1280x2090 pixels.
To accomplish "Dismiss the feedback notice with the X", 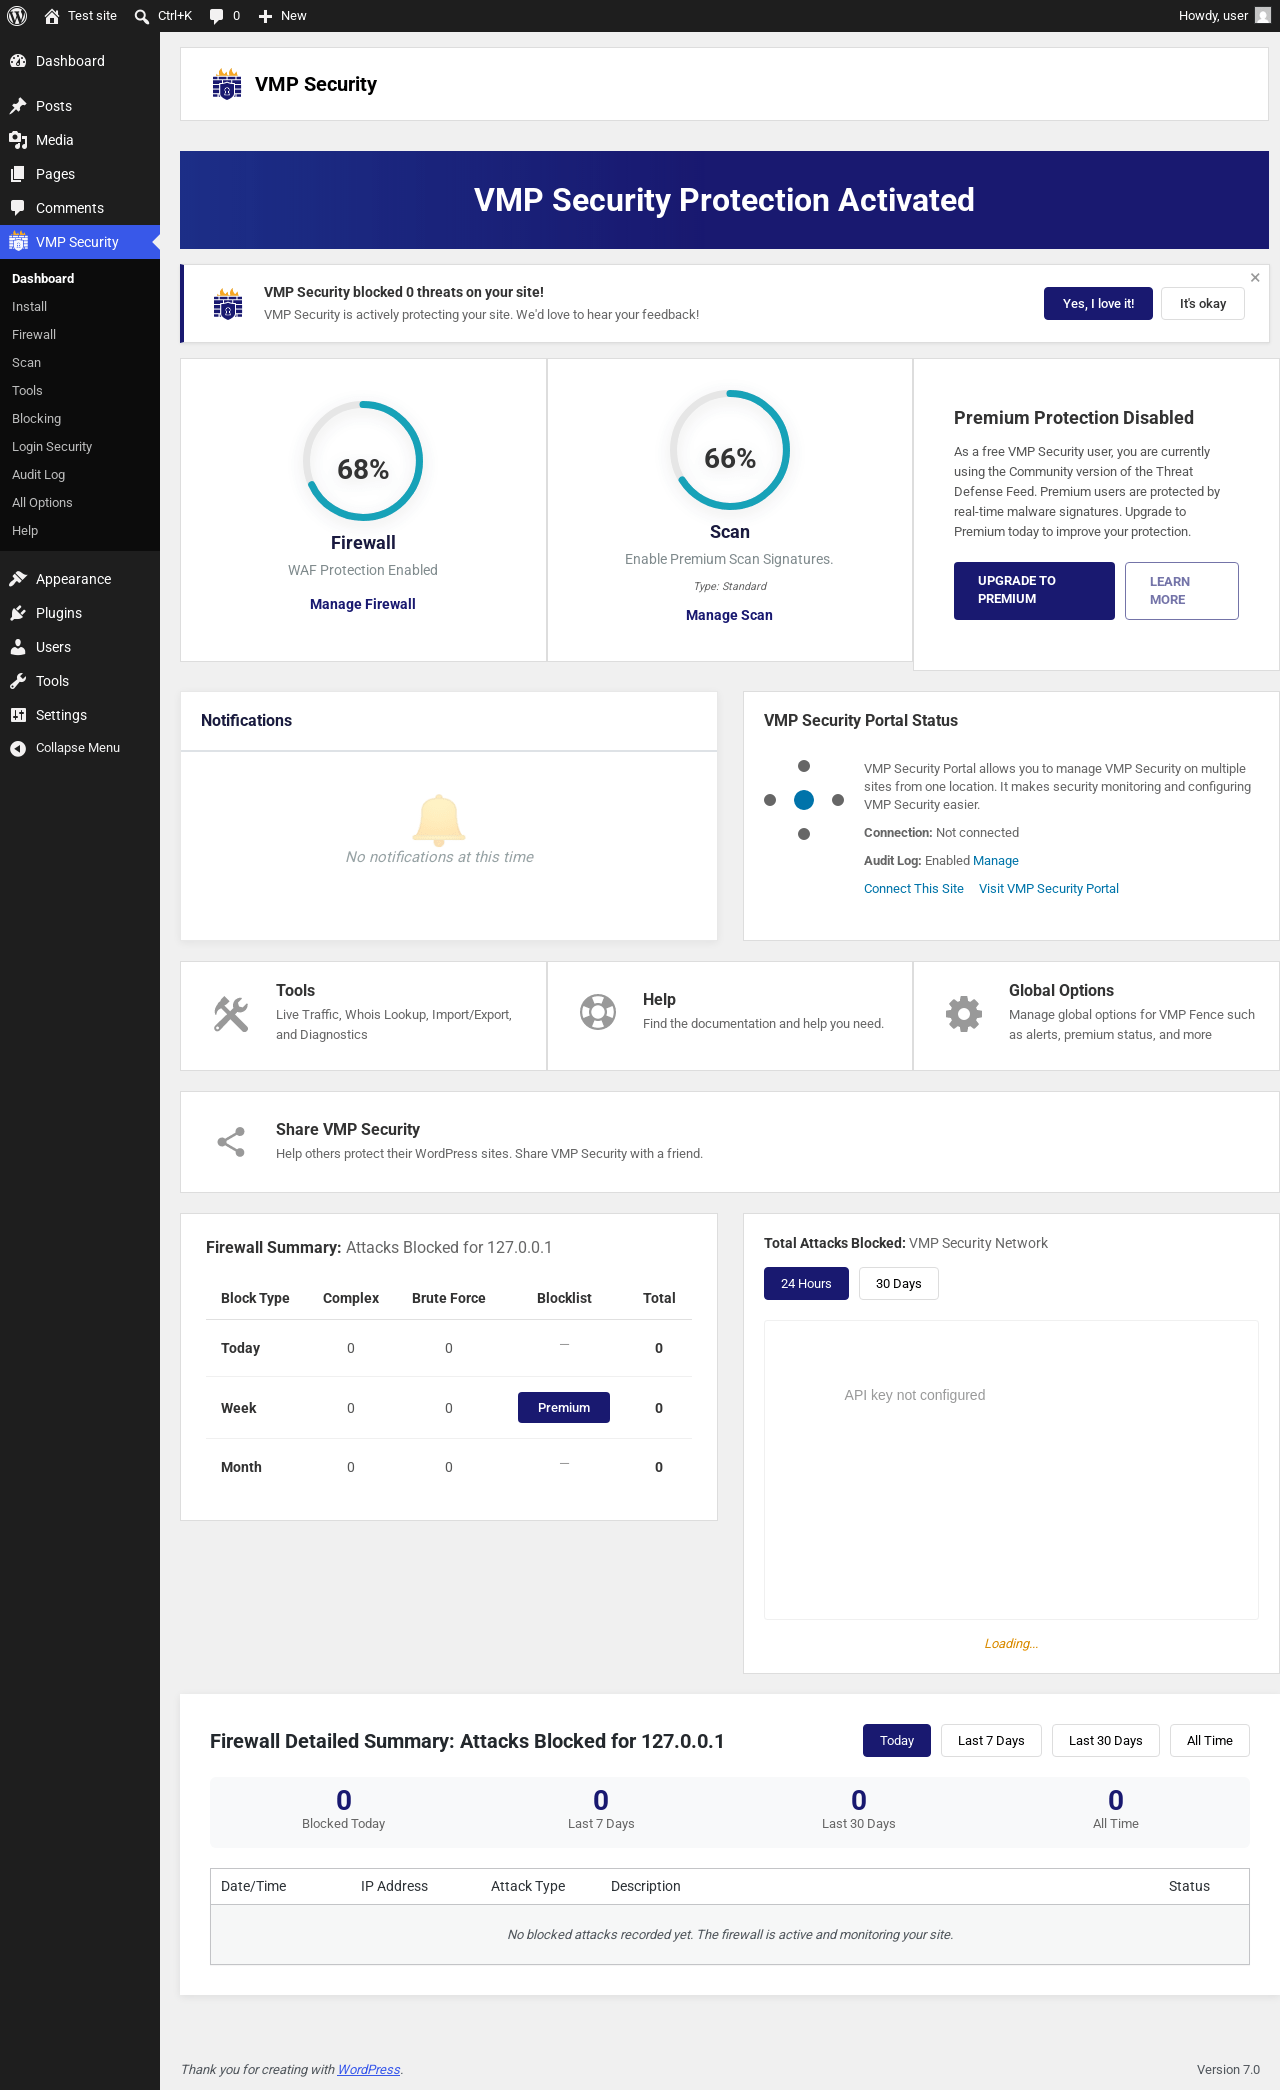I will click(x=1255, y=278).
